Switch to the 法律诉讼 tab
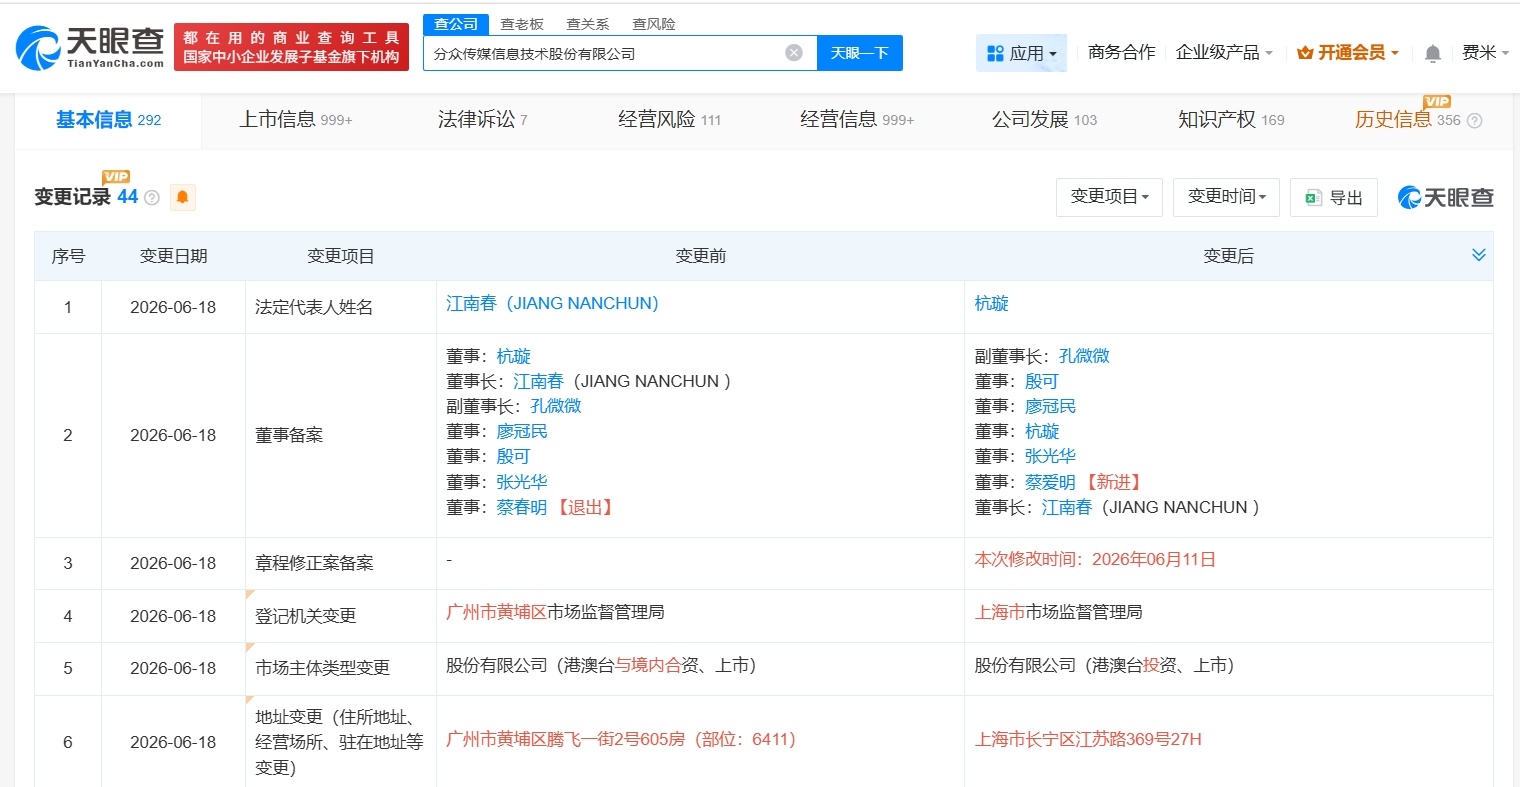 (x=482, y=120)
